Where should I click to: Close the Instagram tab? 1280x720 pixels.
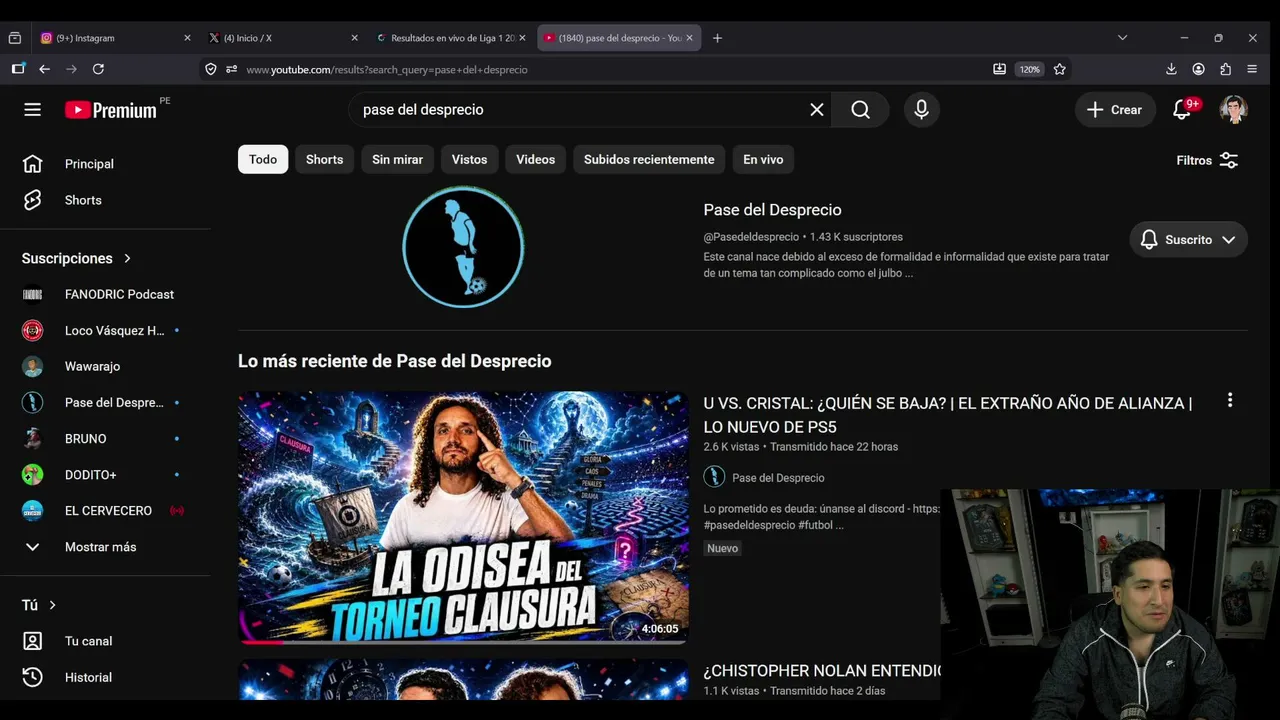(x=187, y=38)
